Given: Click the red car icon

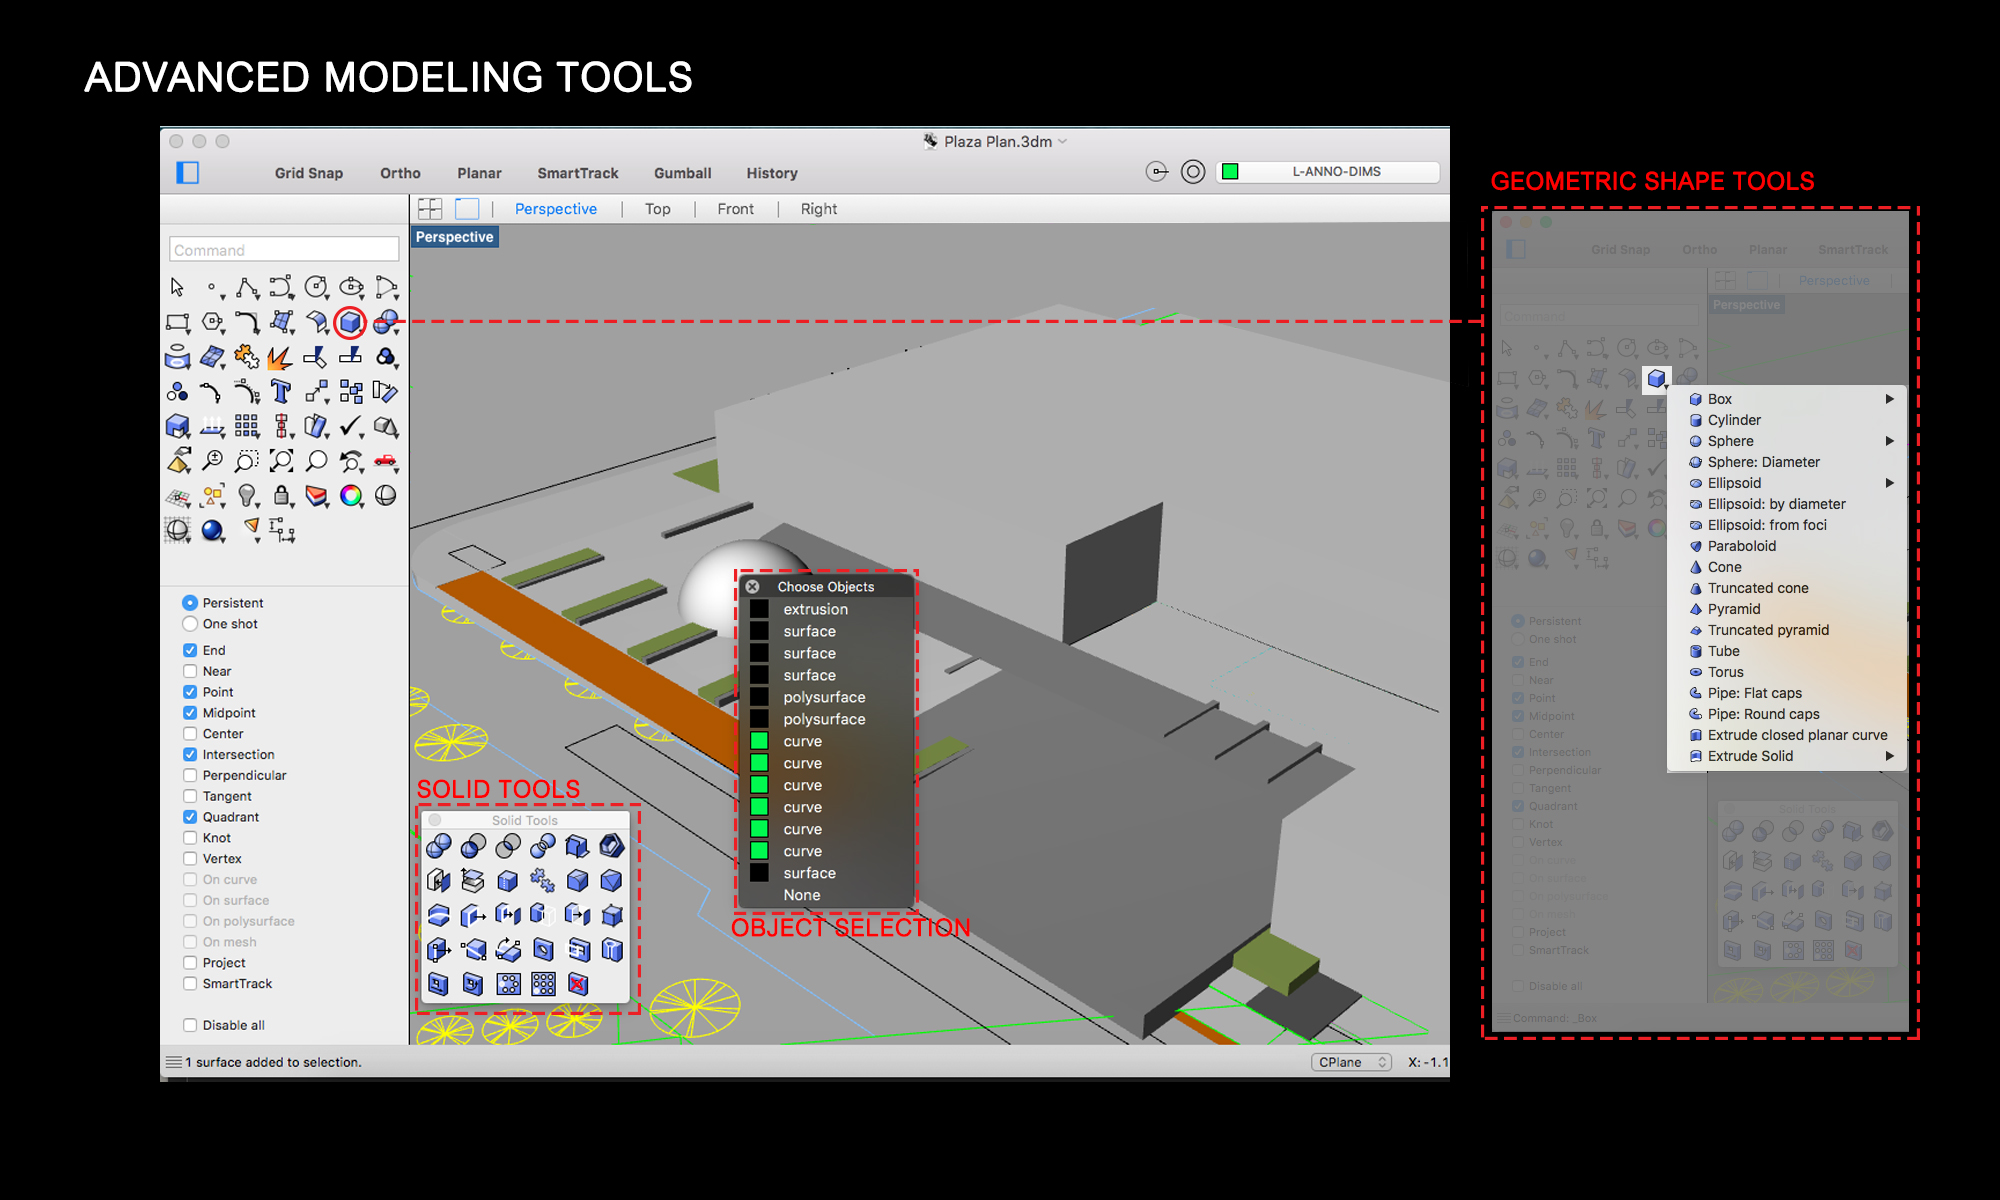Looking at the screenshot, I should pyautogui.click(x=385, y=461).
